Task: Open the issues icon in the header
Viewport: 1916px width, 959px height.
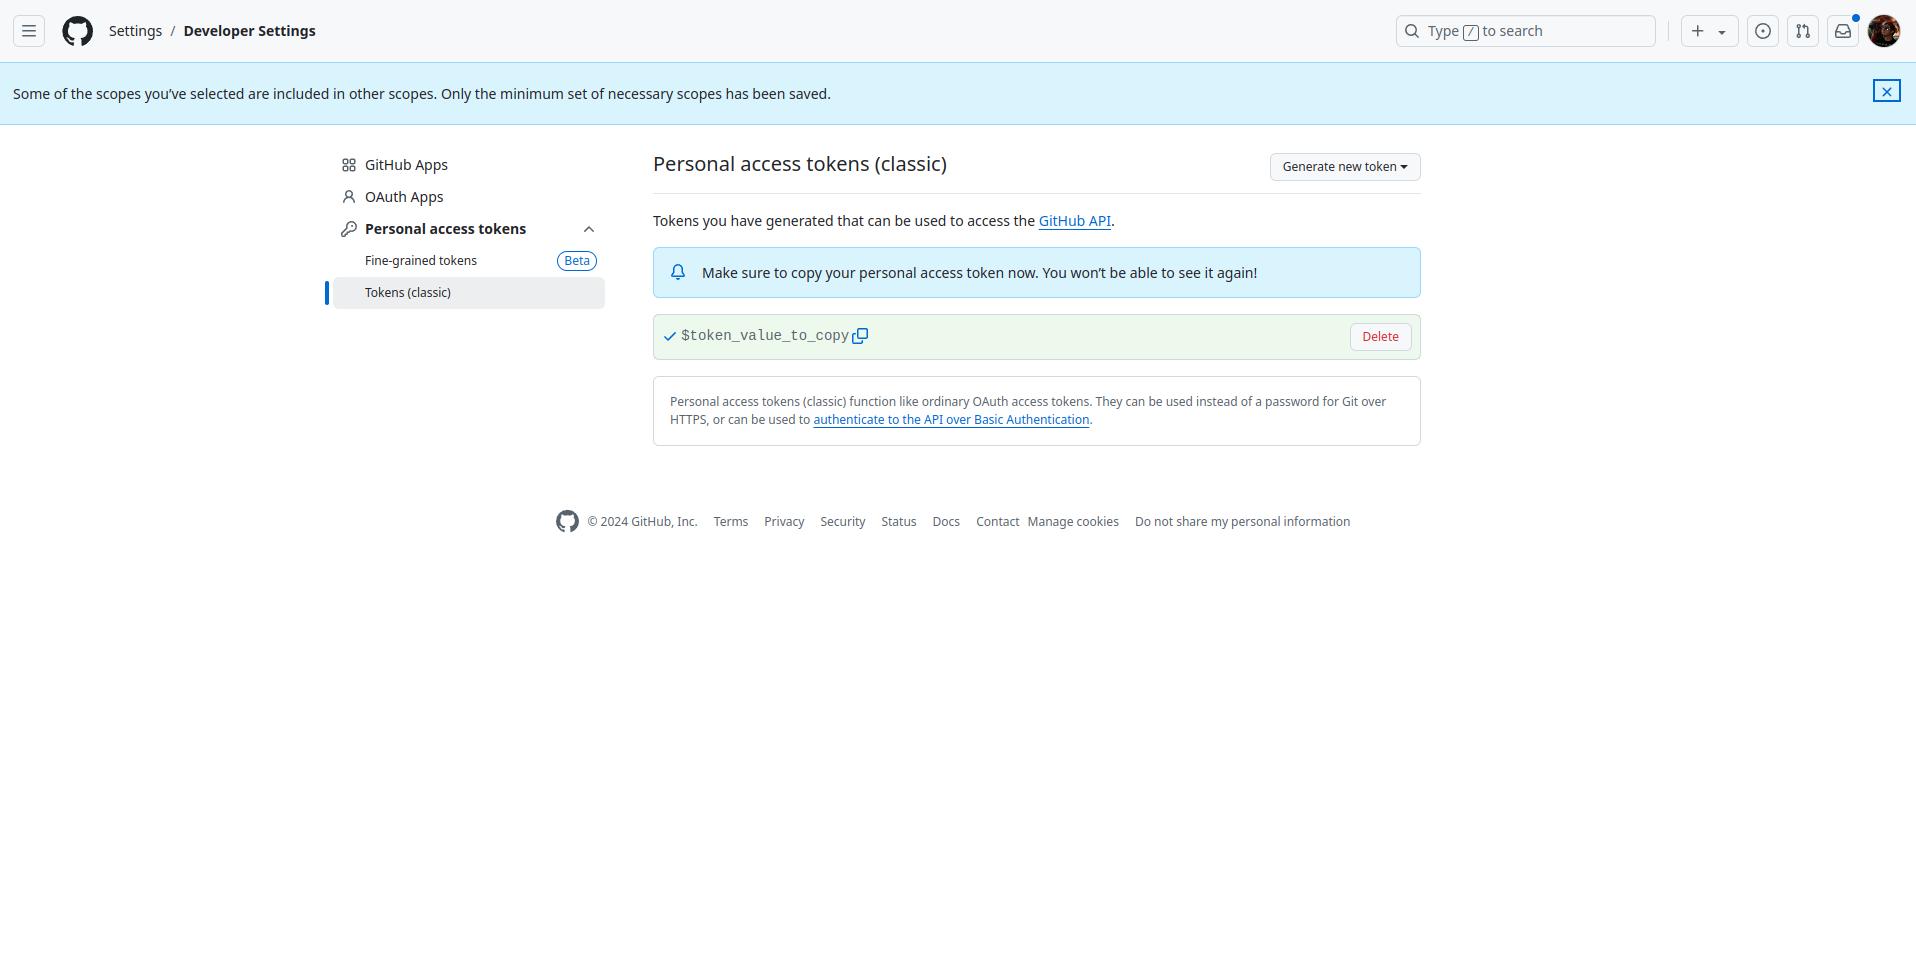Action: point(1762,31)
